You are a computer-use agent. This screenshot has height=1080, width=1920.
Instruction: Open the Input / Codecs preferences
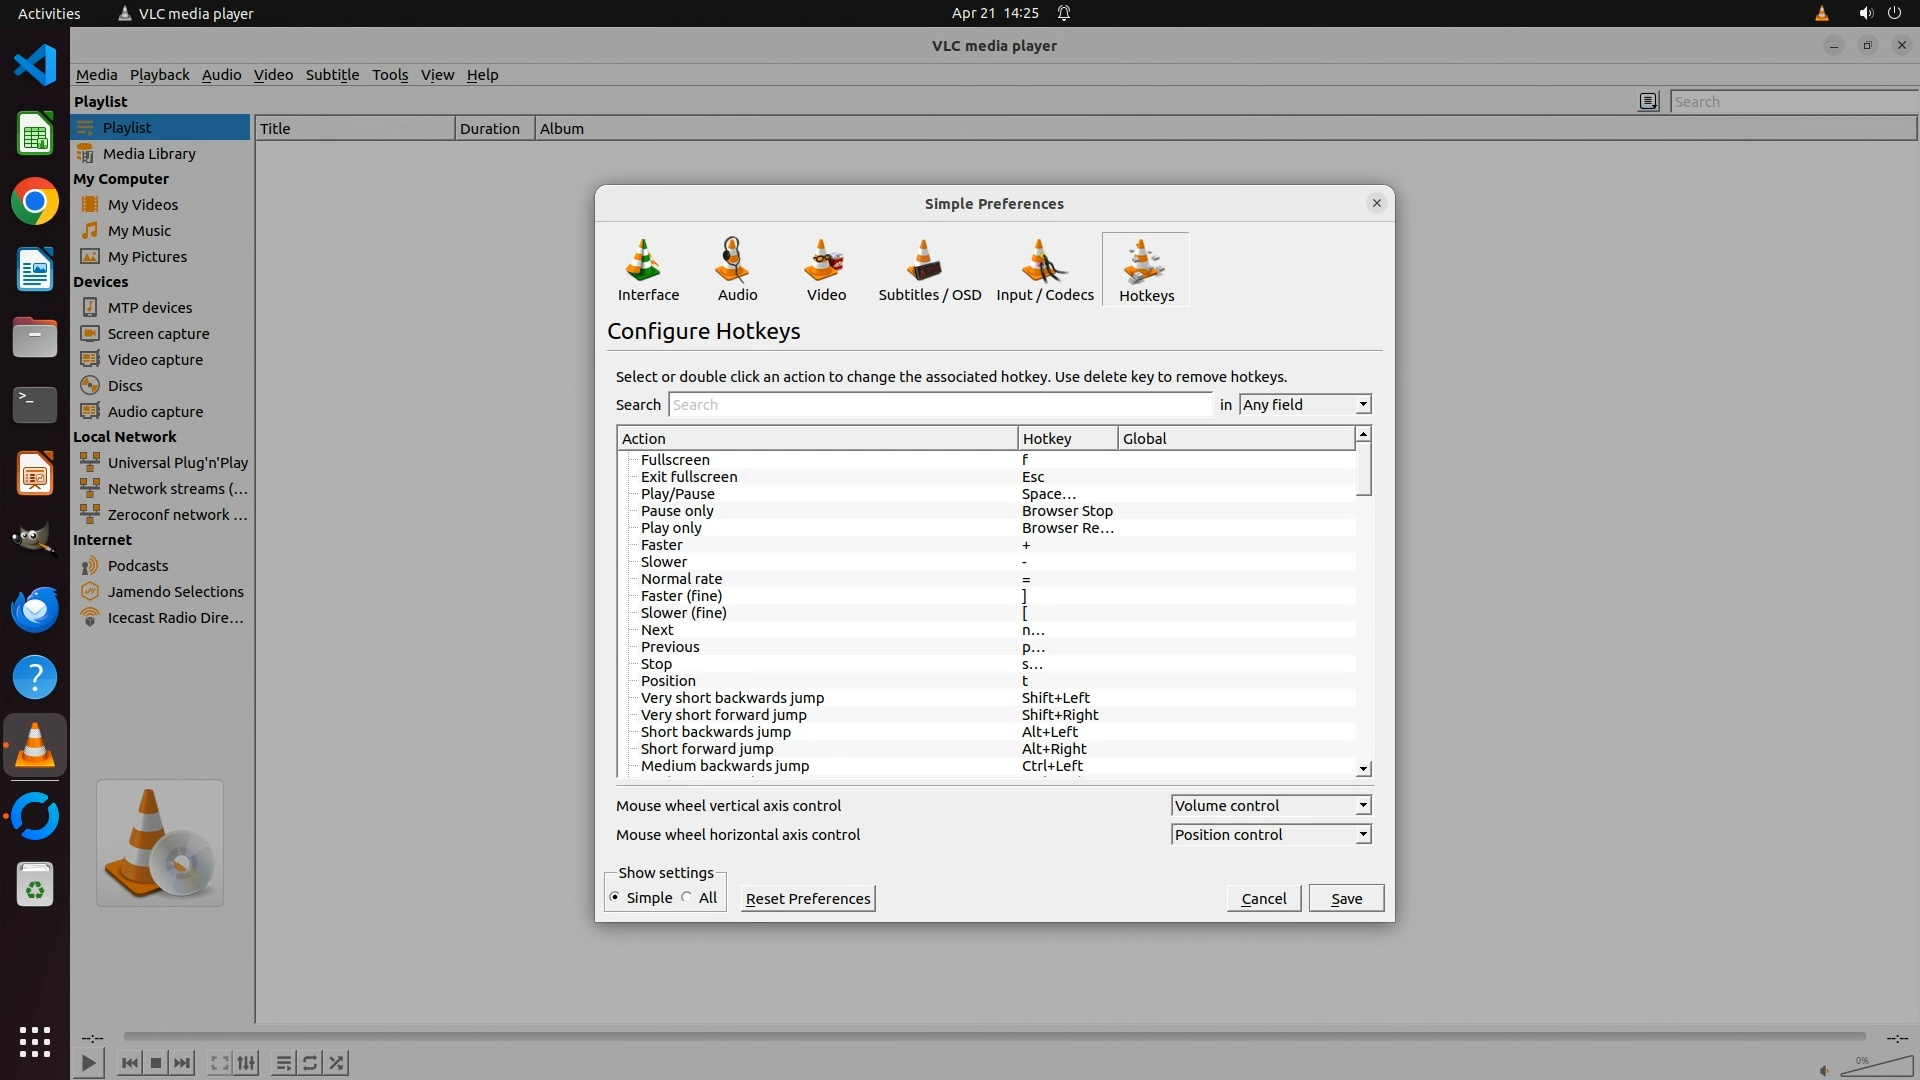click(x=1044, y=269)
